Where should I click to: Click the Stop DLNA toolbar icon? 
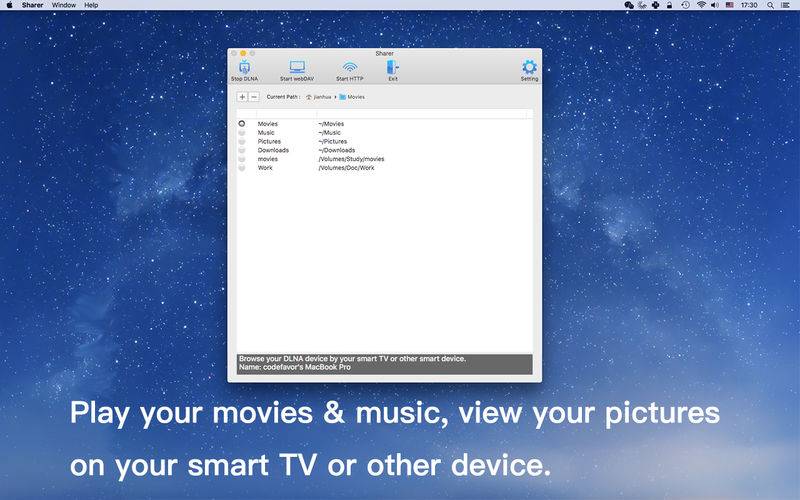coord(244,69)
